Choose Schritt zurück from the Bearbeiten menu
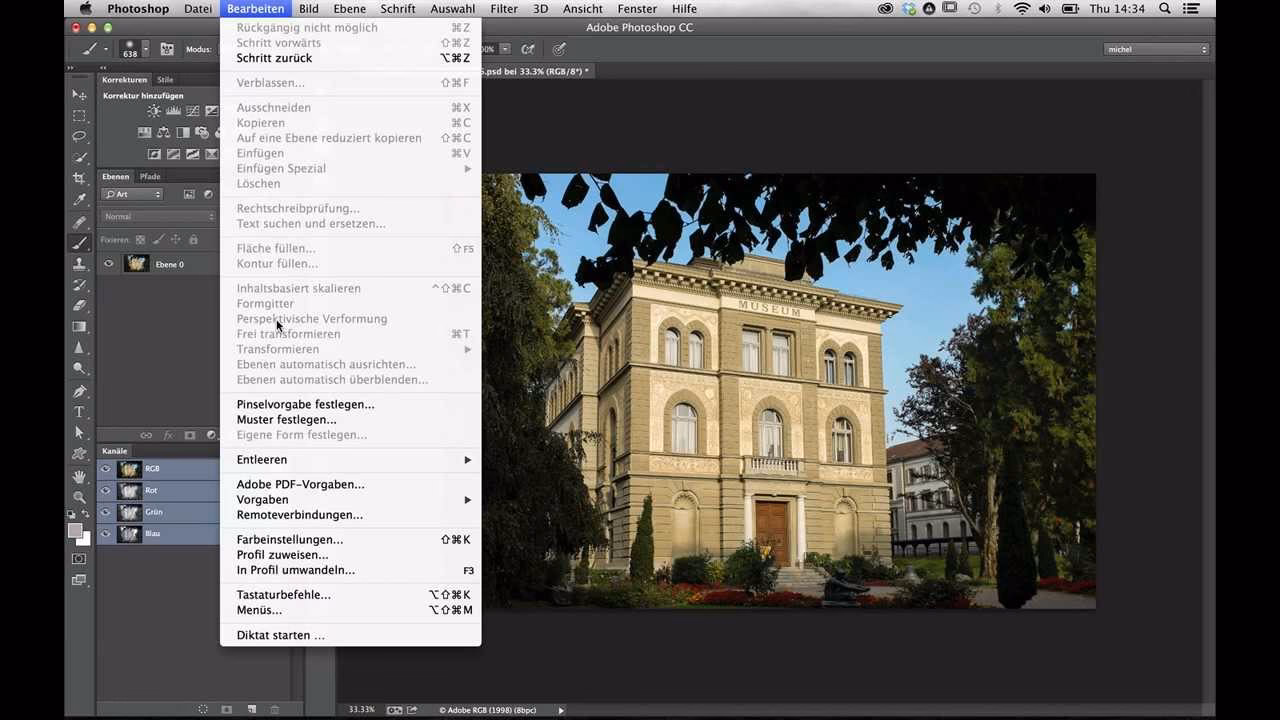The height and width of the screenshot is (720, 1280). [x=272, y=58]
